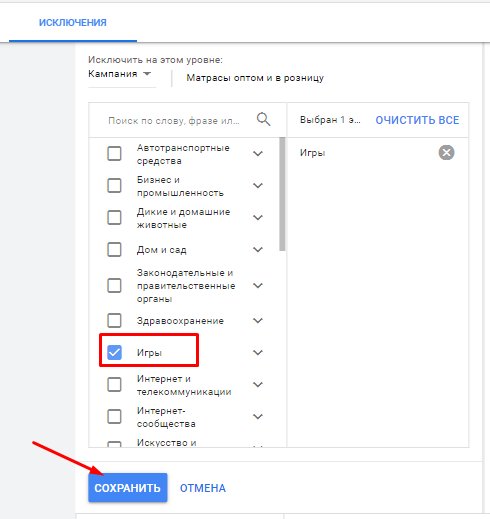Click the Здравоохранение label
This screenshot has width=490, height=519.
180,321
